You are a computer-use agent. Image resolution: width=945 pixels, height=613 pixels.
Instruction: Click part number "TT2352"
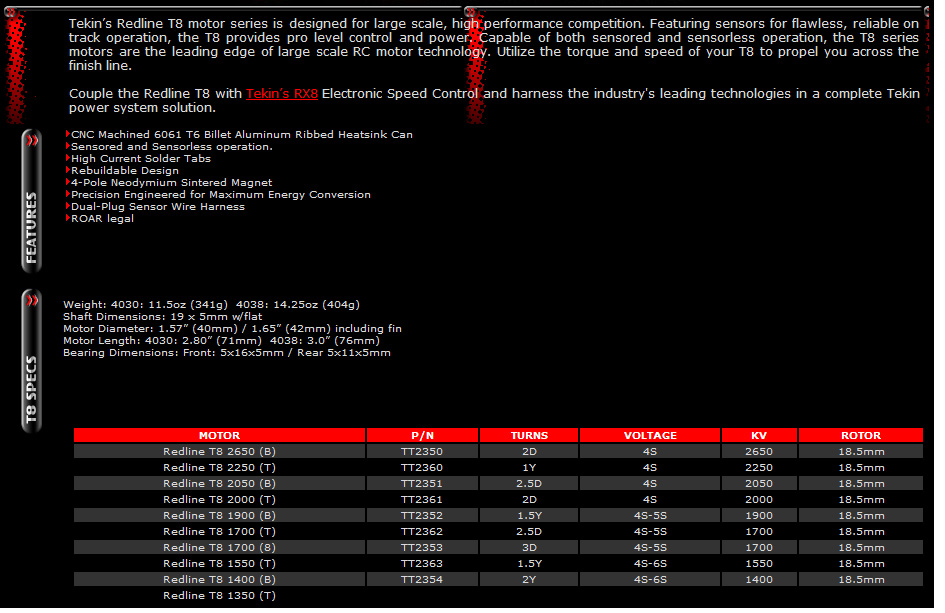point(422,515)
